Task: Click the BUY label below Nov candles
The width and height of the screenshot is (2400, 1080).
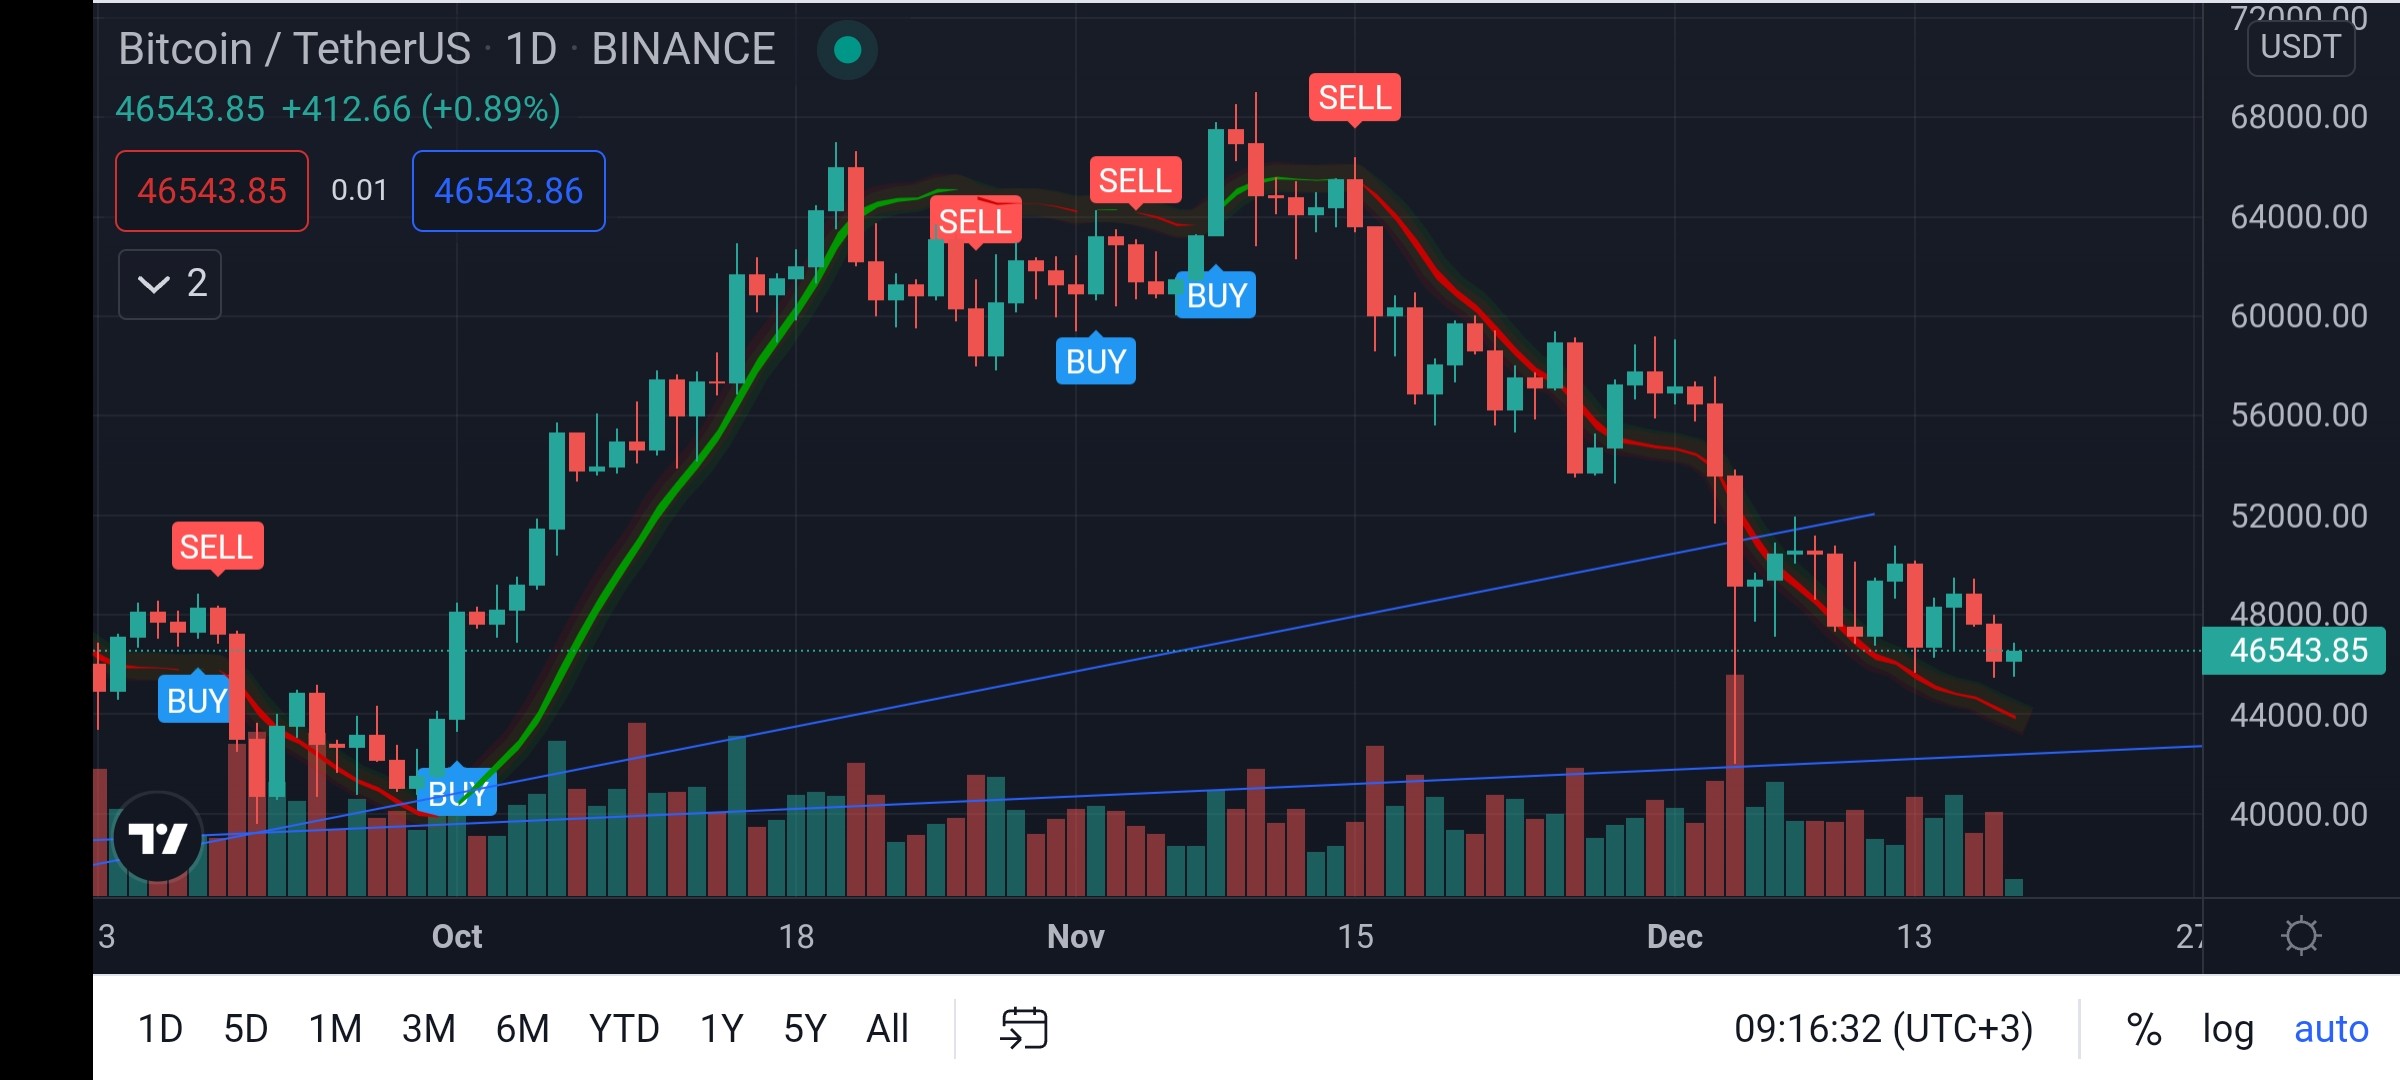Action: [x=1096, y=360]
